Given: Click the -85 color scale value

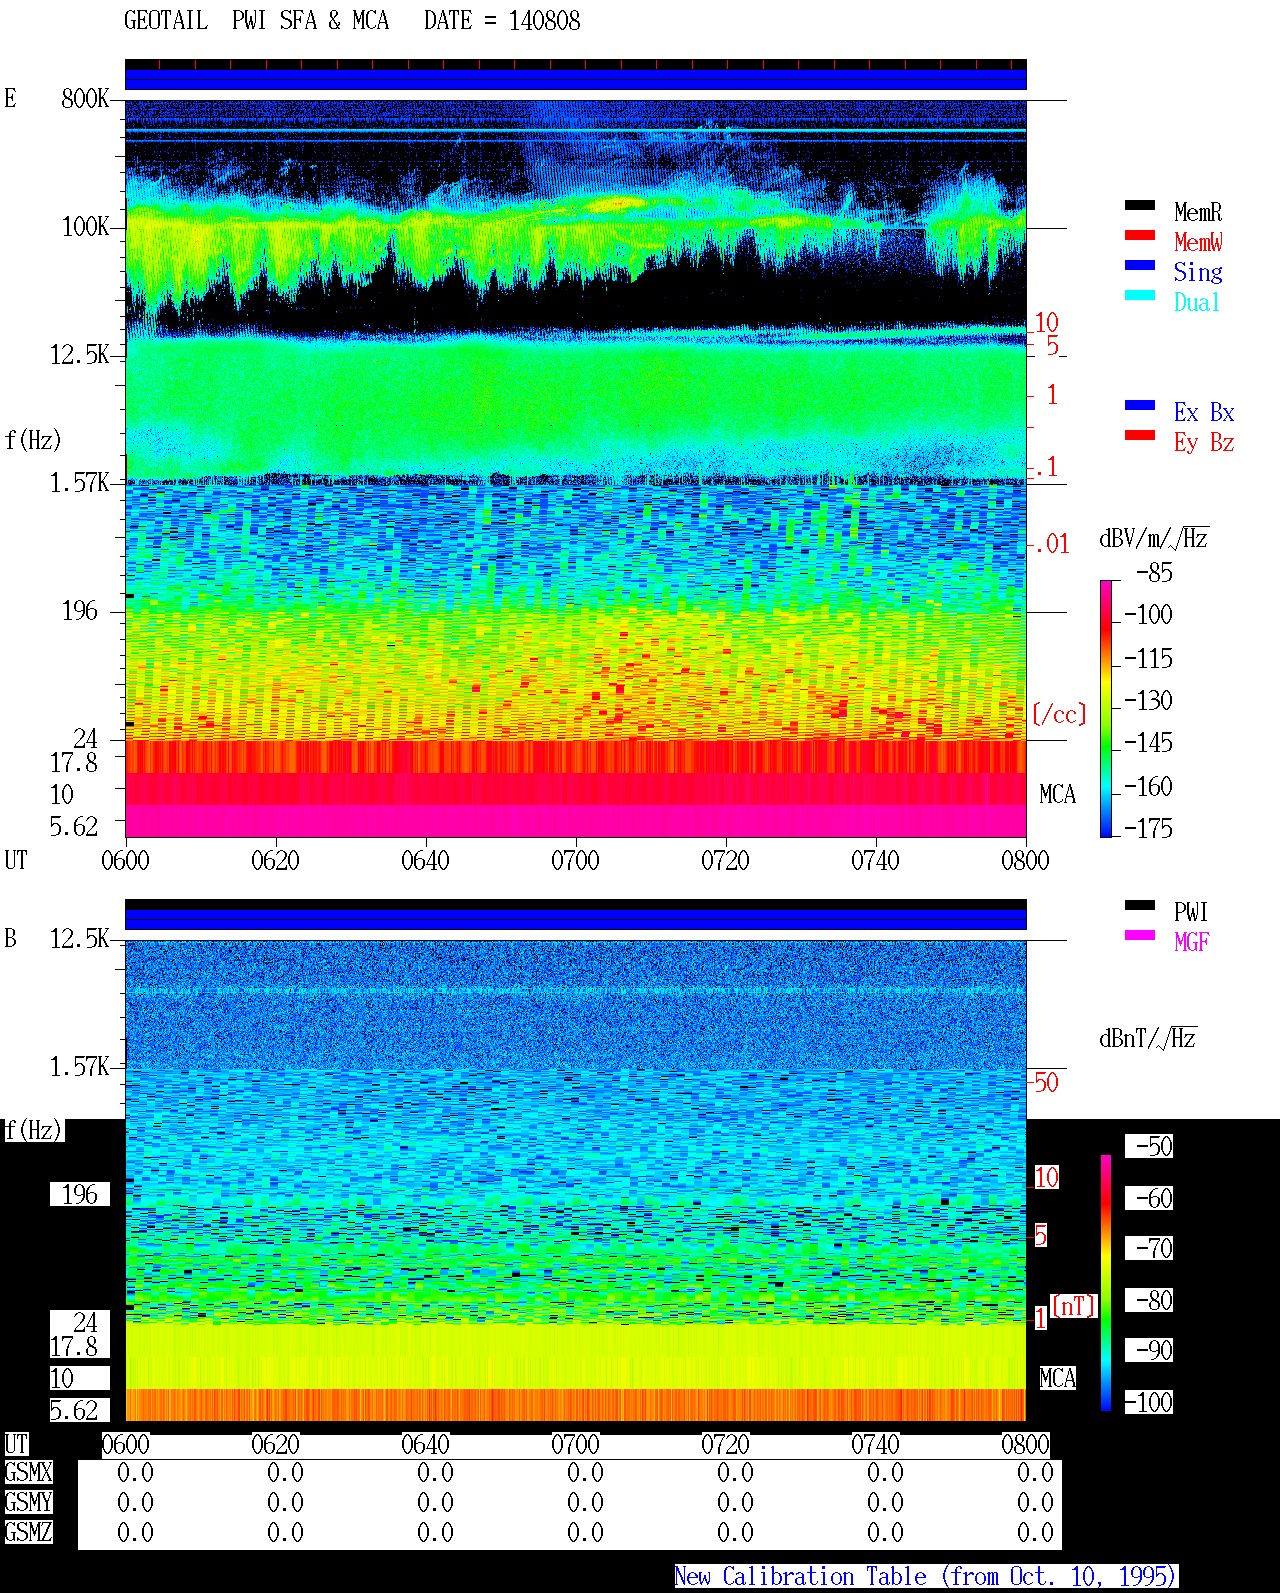Looking at the screenshot, I should (1154, 573).
